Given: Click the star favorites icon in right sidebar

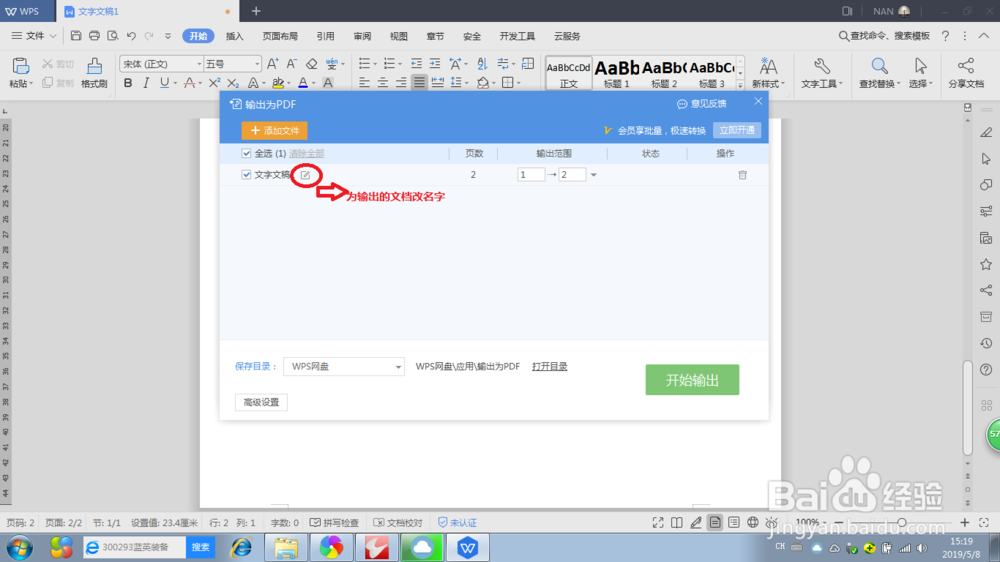Looking at the screenshot, I should pos(986,264).
